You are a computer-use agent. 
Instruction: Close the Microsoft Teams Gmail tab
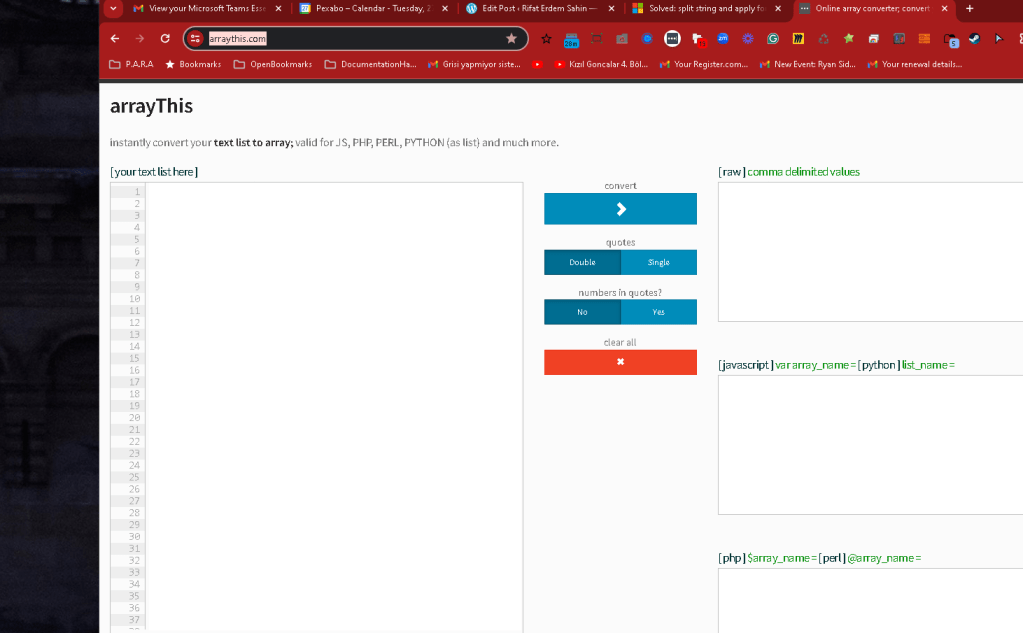tap(279, 8)
